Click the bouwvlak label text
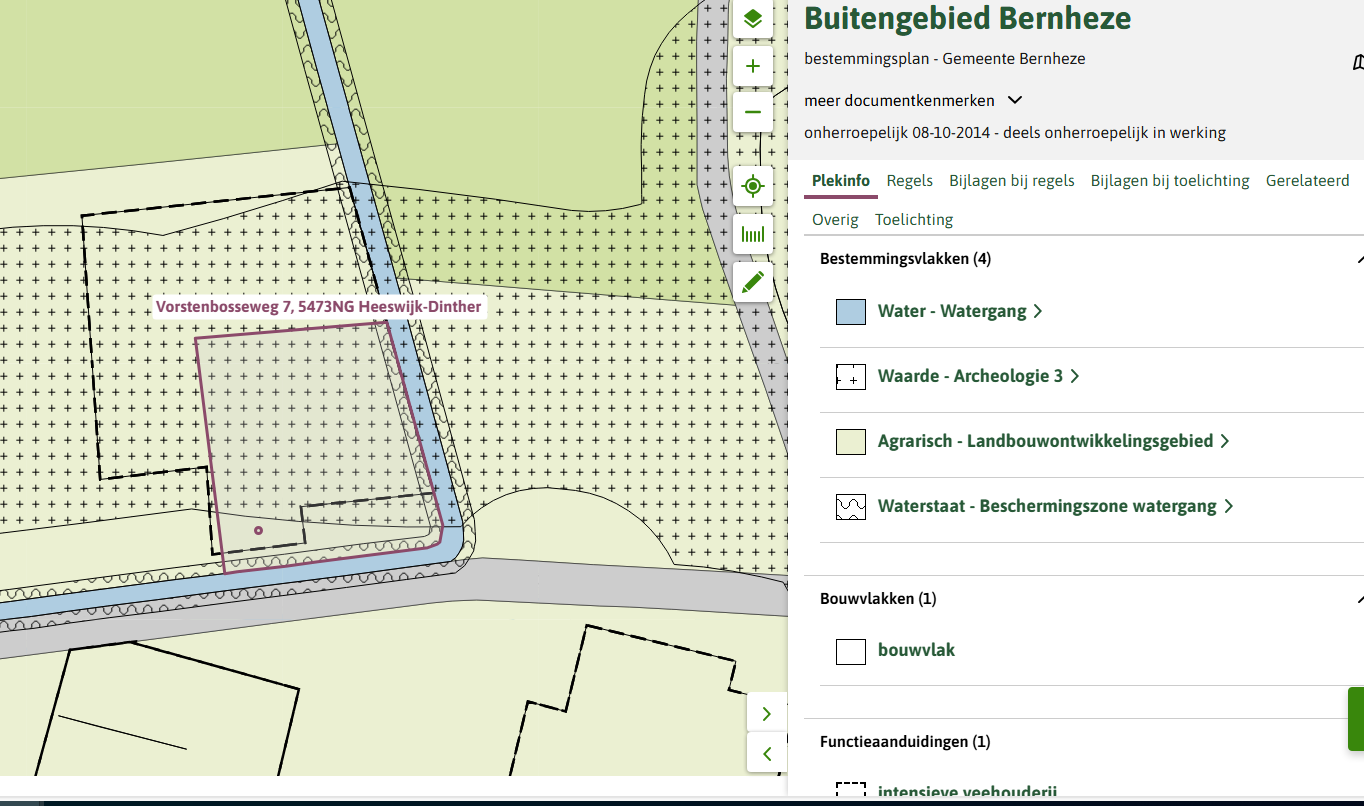 tap(916, 650)
